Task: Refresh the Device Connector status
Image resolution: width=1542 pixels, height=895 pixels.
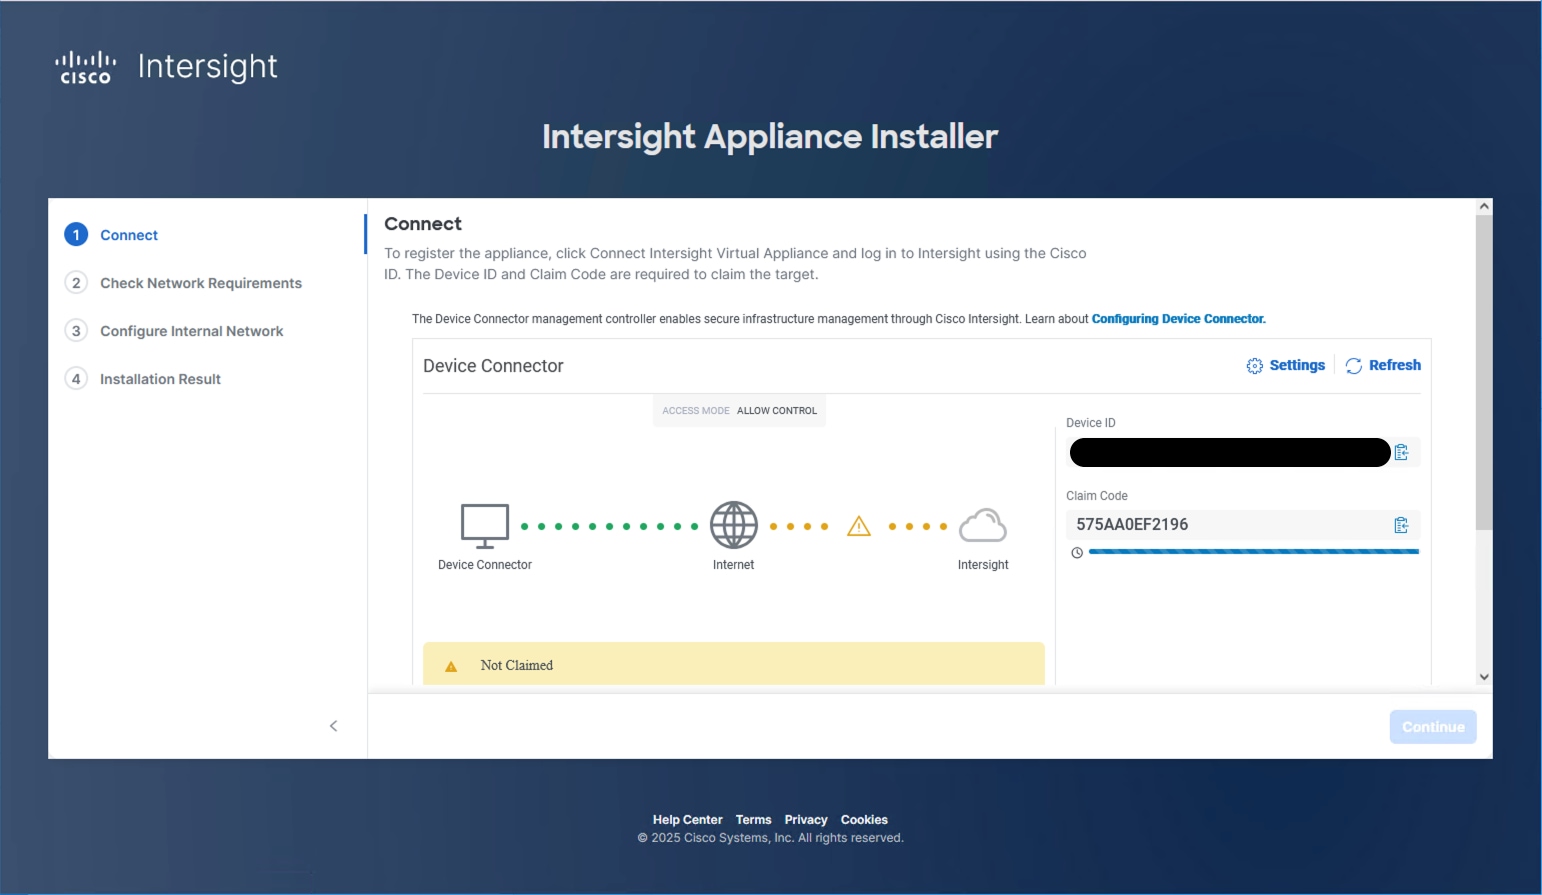Action: pos(1383,365)
